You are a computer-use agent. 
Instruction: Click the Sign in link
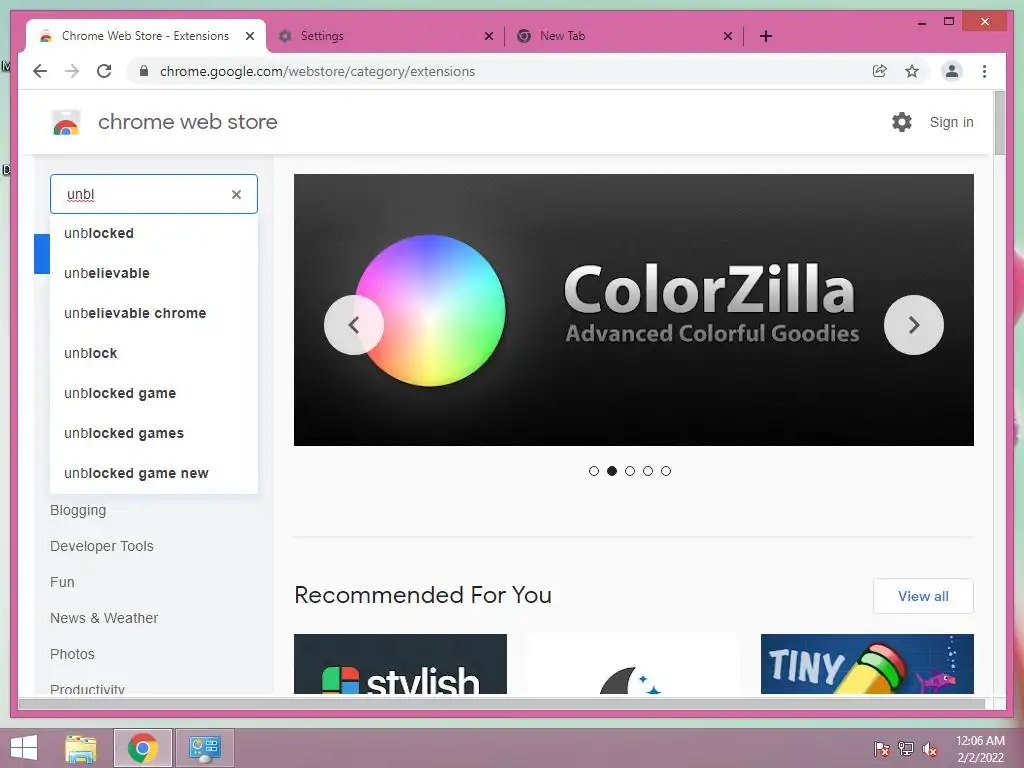pos(951,122)
